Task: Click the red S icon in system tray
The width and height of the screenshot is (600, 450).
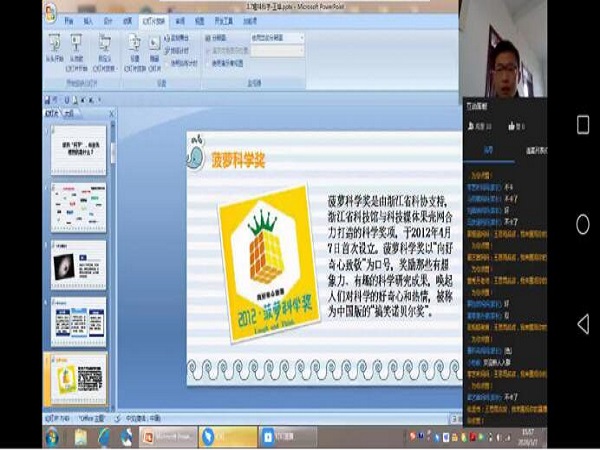Action: click(x=412, y=436)
